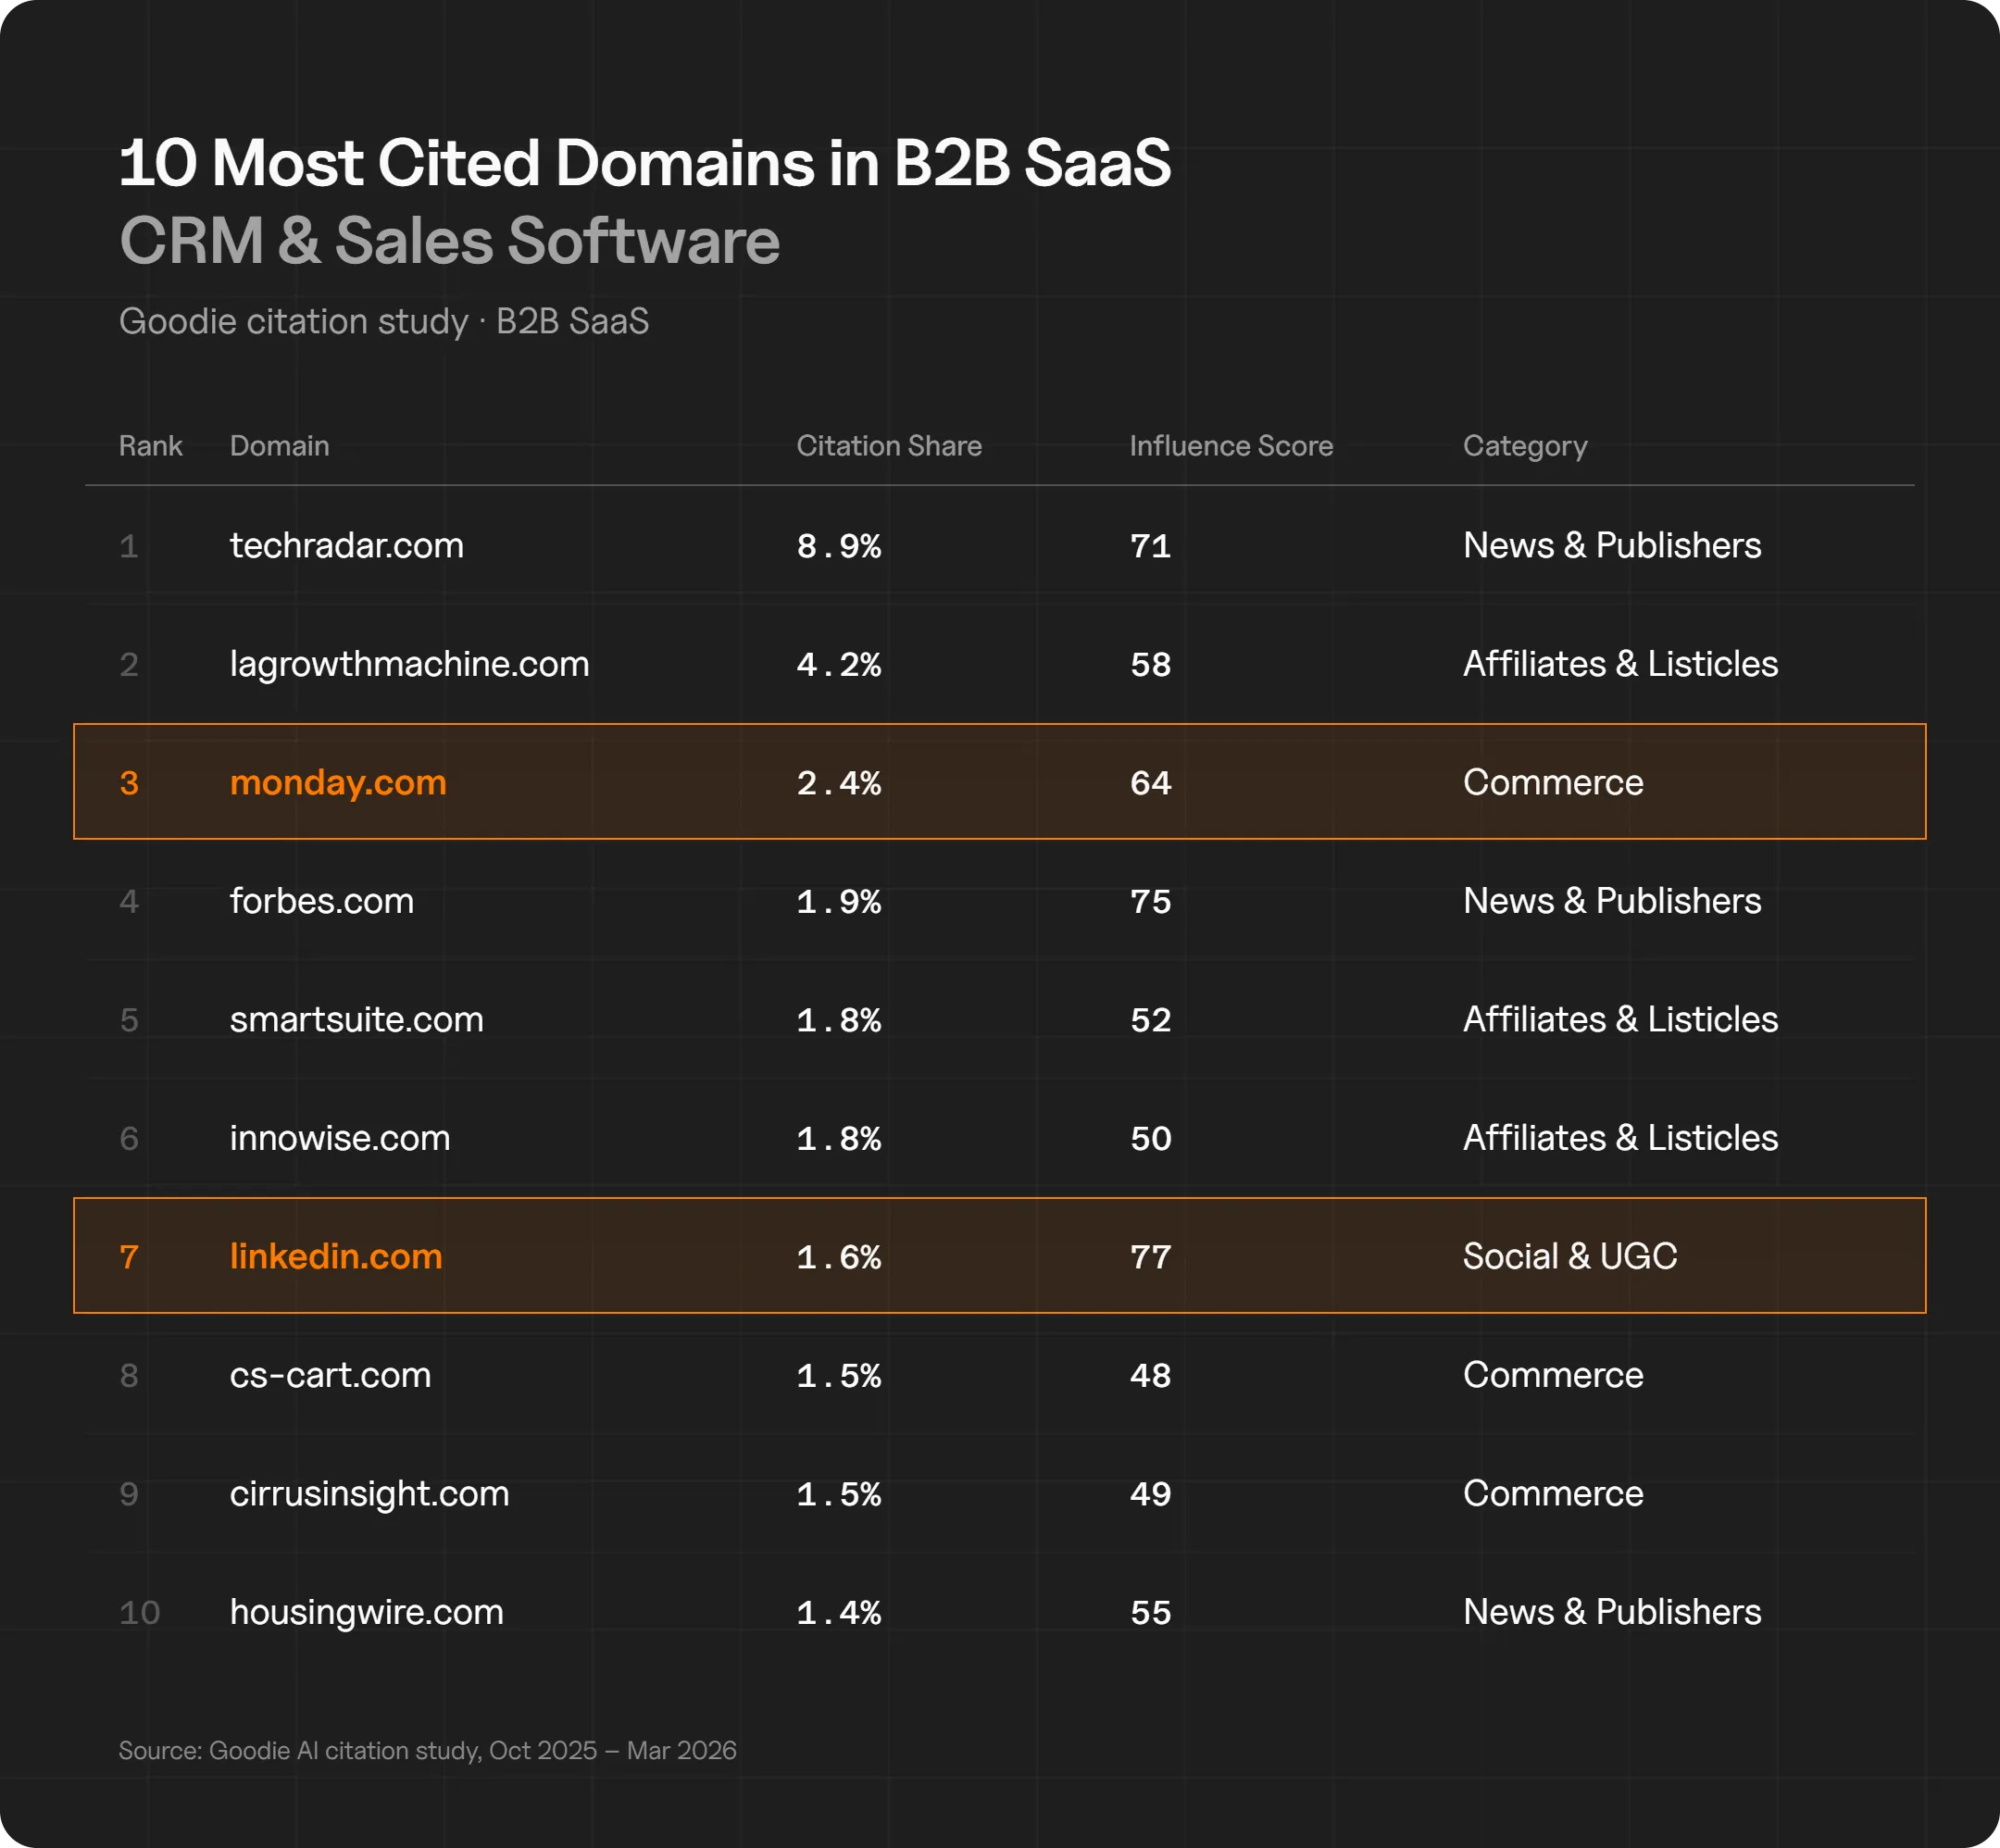Click forbes.com's influence score 75
Viewport: 2000px width, 1848px height.
(1150, 902)
